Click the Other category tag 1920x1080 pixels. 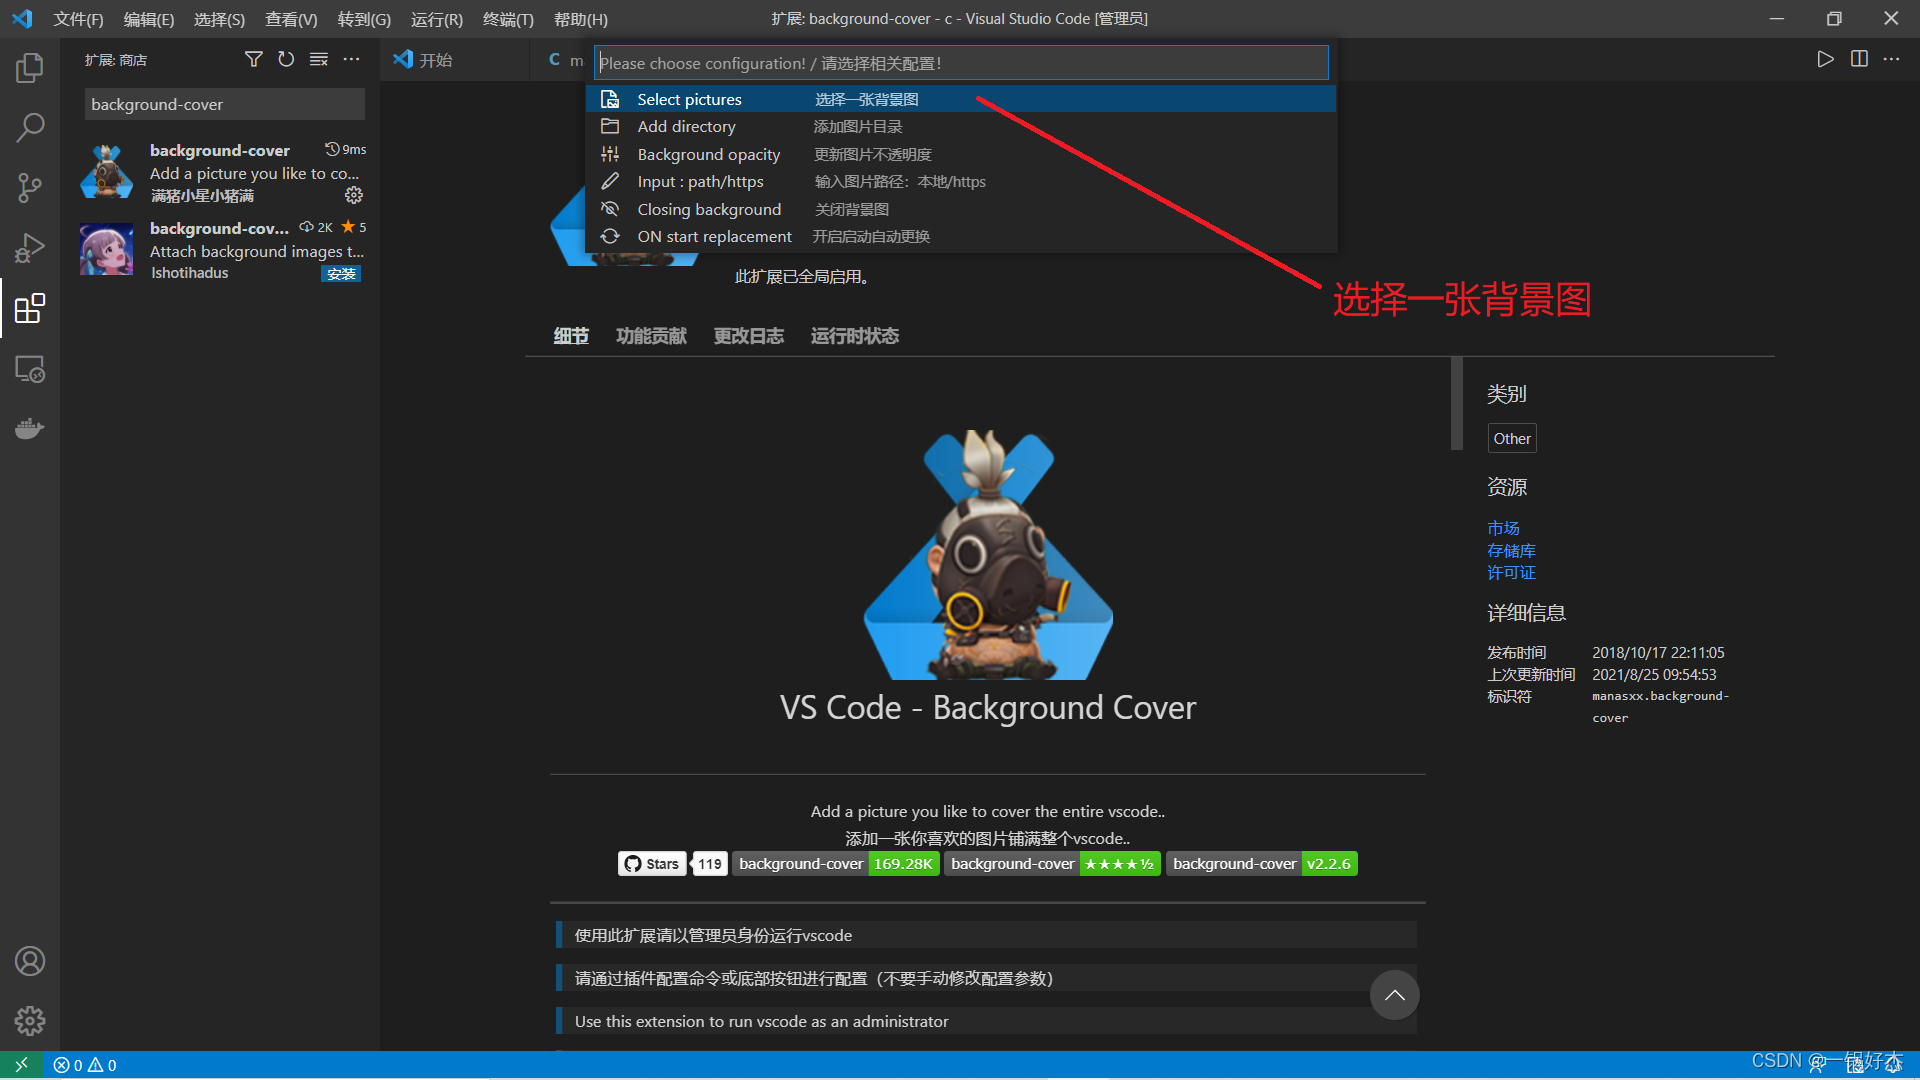coord(1512,438)
